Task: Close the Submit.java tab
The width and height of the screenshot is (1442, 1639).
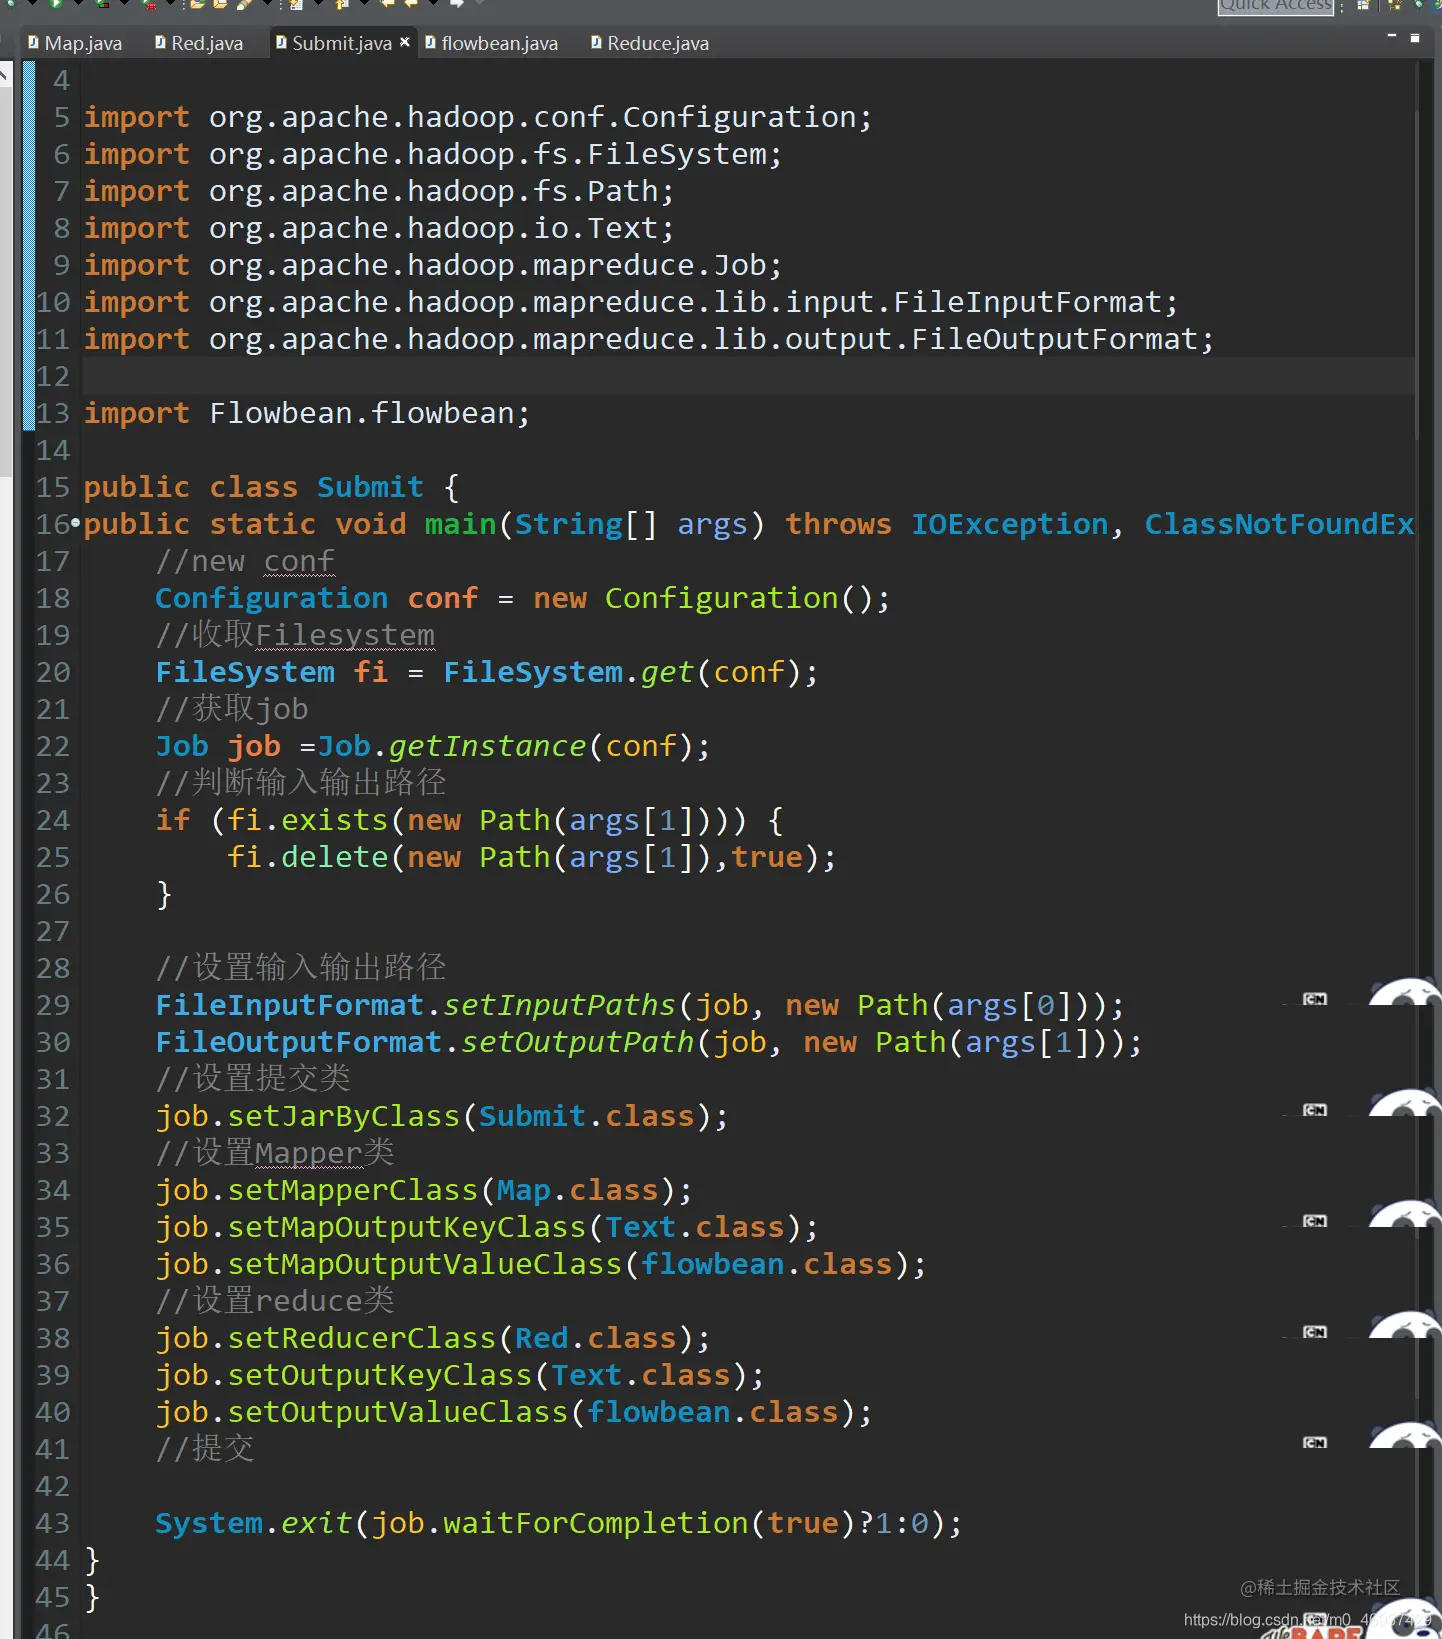Action: click(x=405, y=42)
